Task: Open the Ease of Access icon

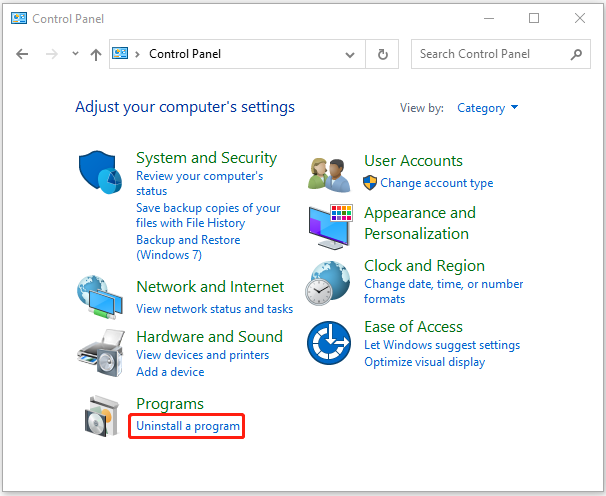Action: (329, 343)
